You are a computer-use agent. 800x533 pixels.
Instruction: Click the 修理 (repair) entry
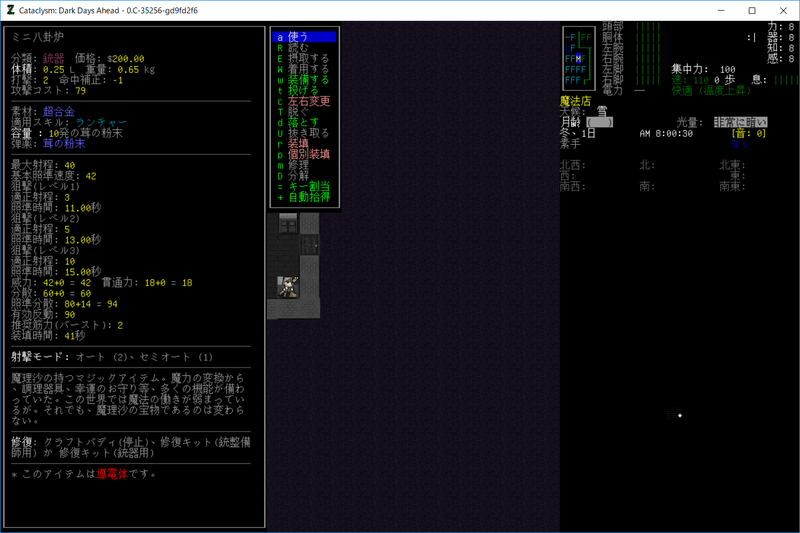pos(304,165)
